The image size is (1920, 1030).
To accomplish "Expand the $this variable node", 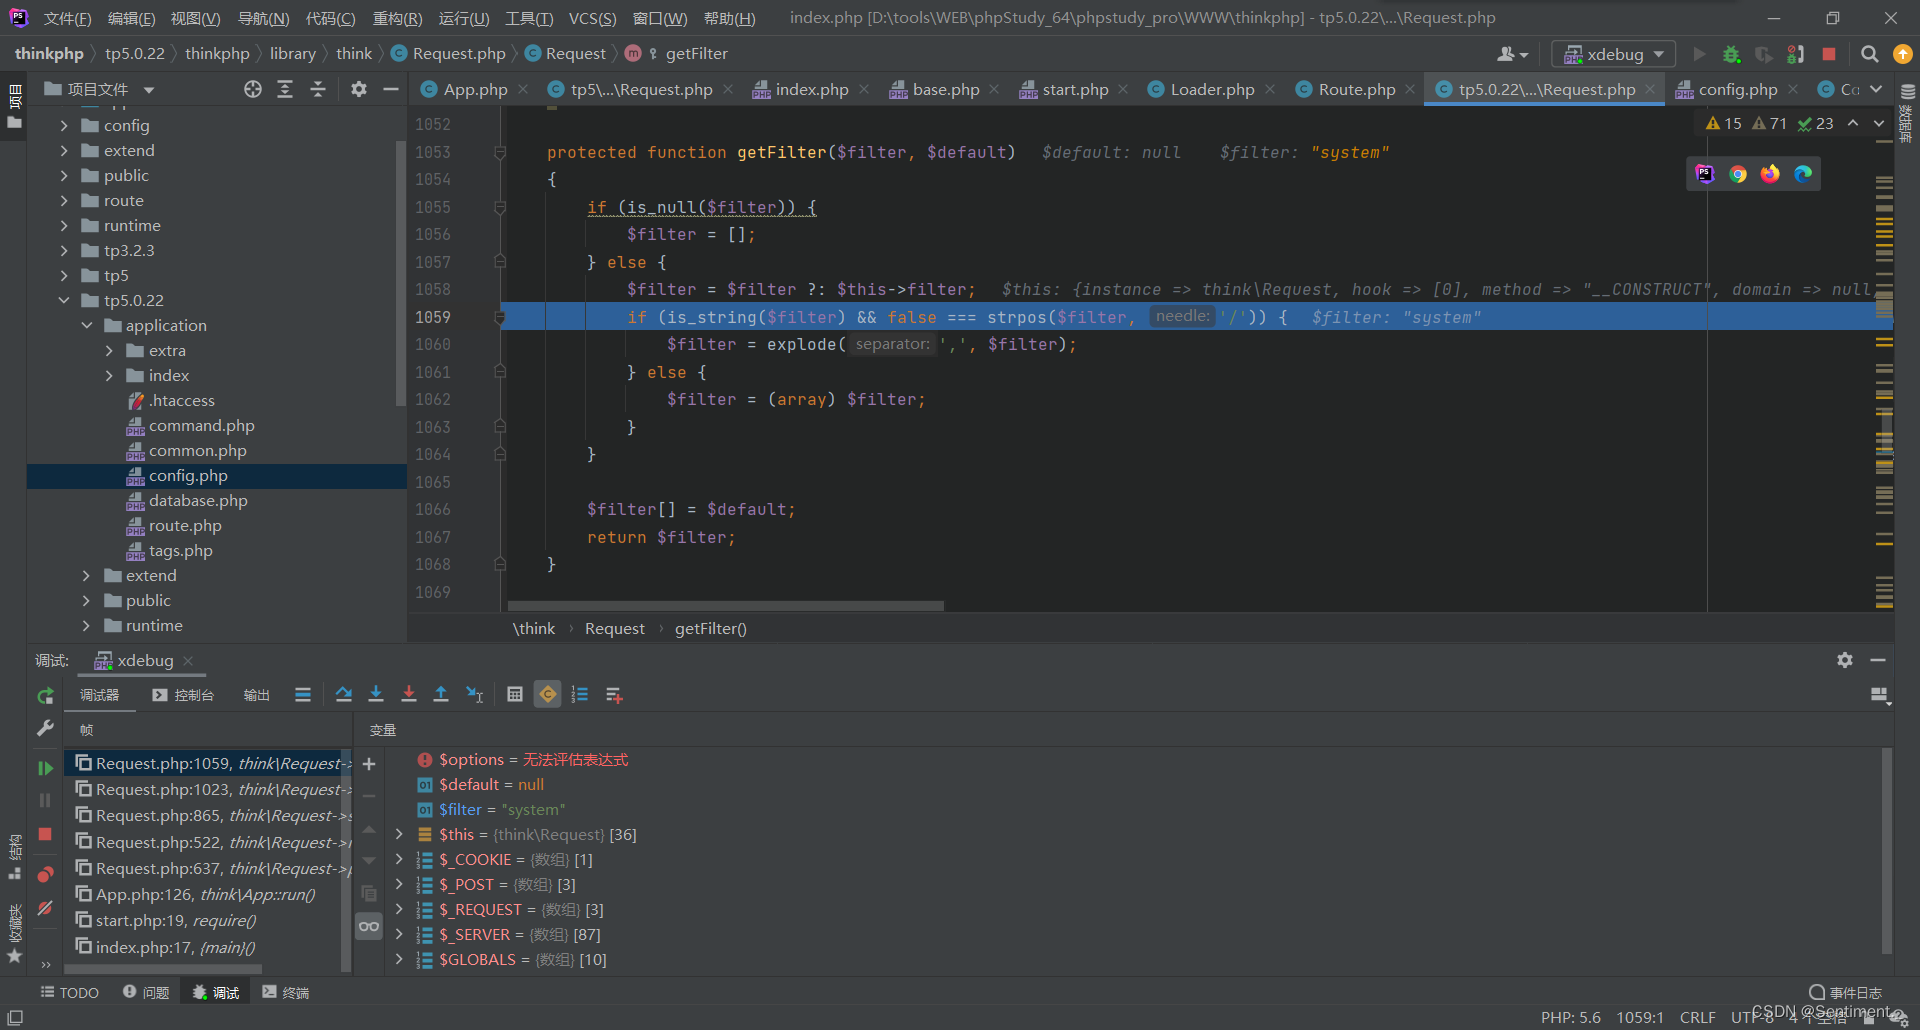I will coord(399,834).
